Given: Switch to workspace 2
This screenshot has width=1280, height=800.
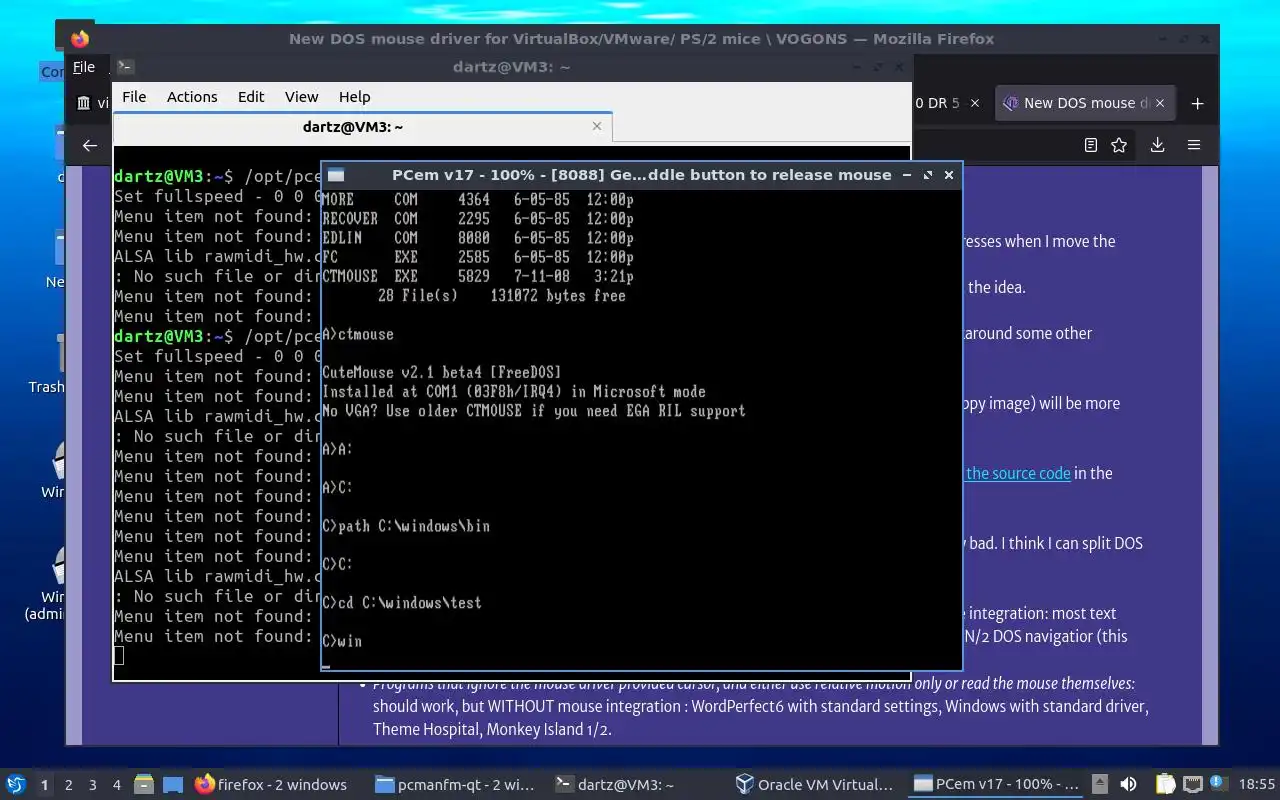Looking at the screenshot, I should (x=68, y=785).
